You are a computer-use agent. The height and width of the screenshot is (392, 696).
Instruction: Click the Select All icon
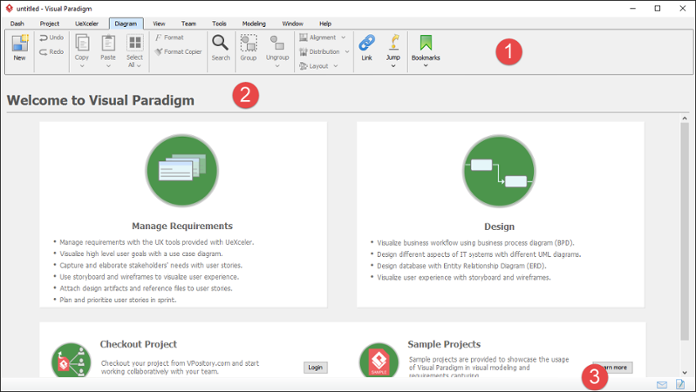pyautogui.click(x=135, y=43)
